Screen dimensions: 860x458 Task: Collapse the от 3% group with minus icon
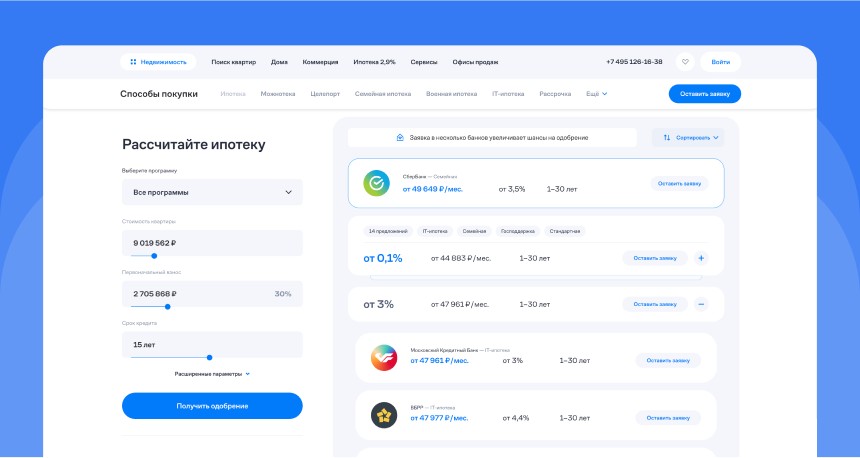[701, 304]
